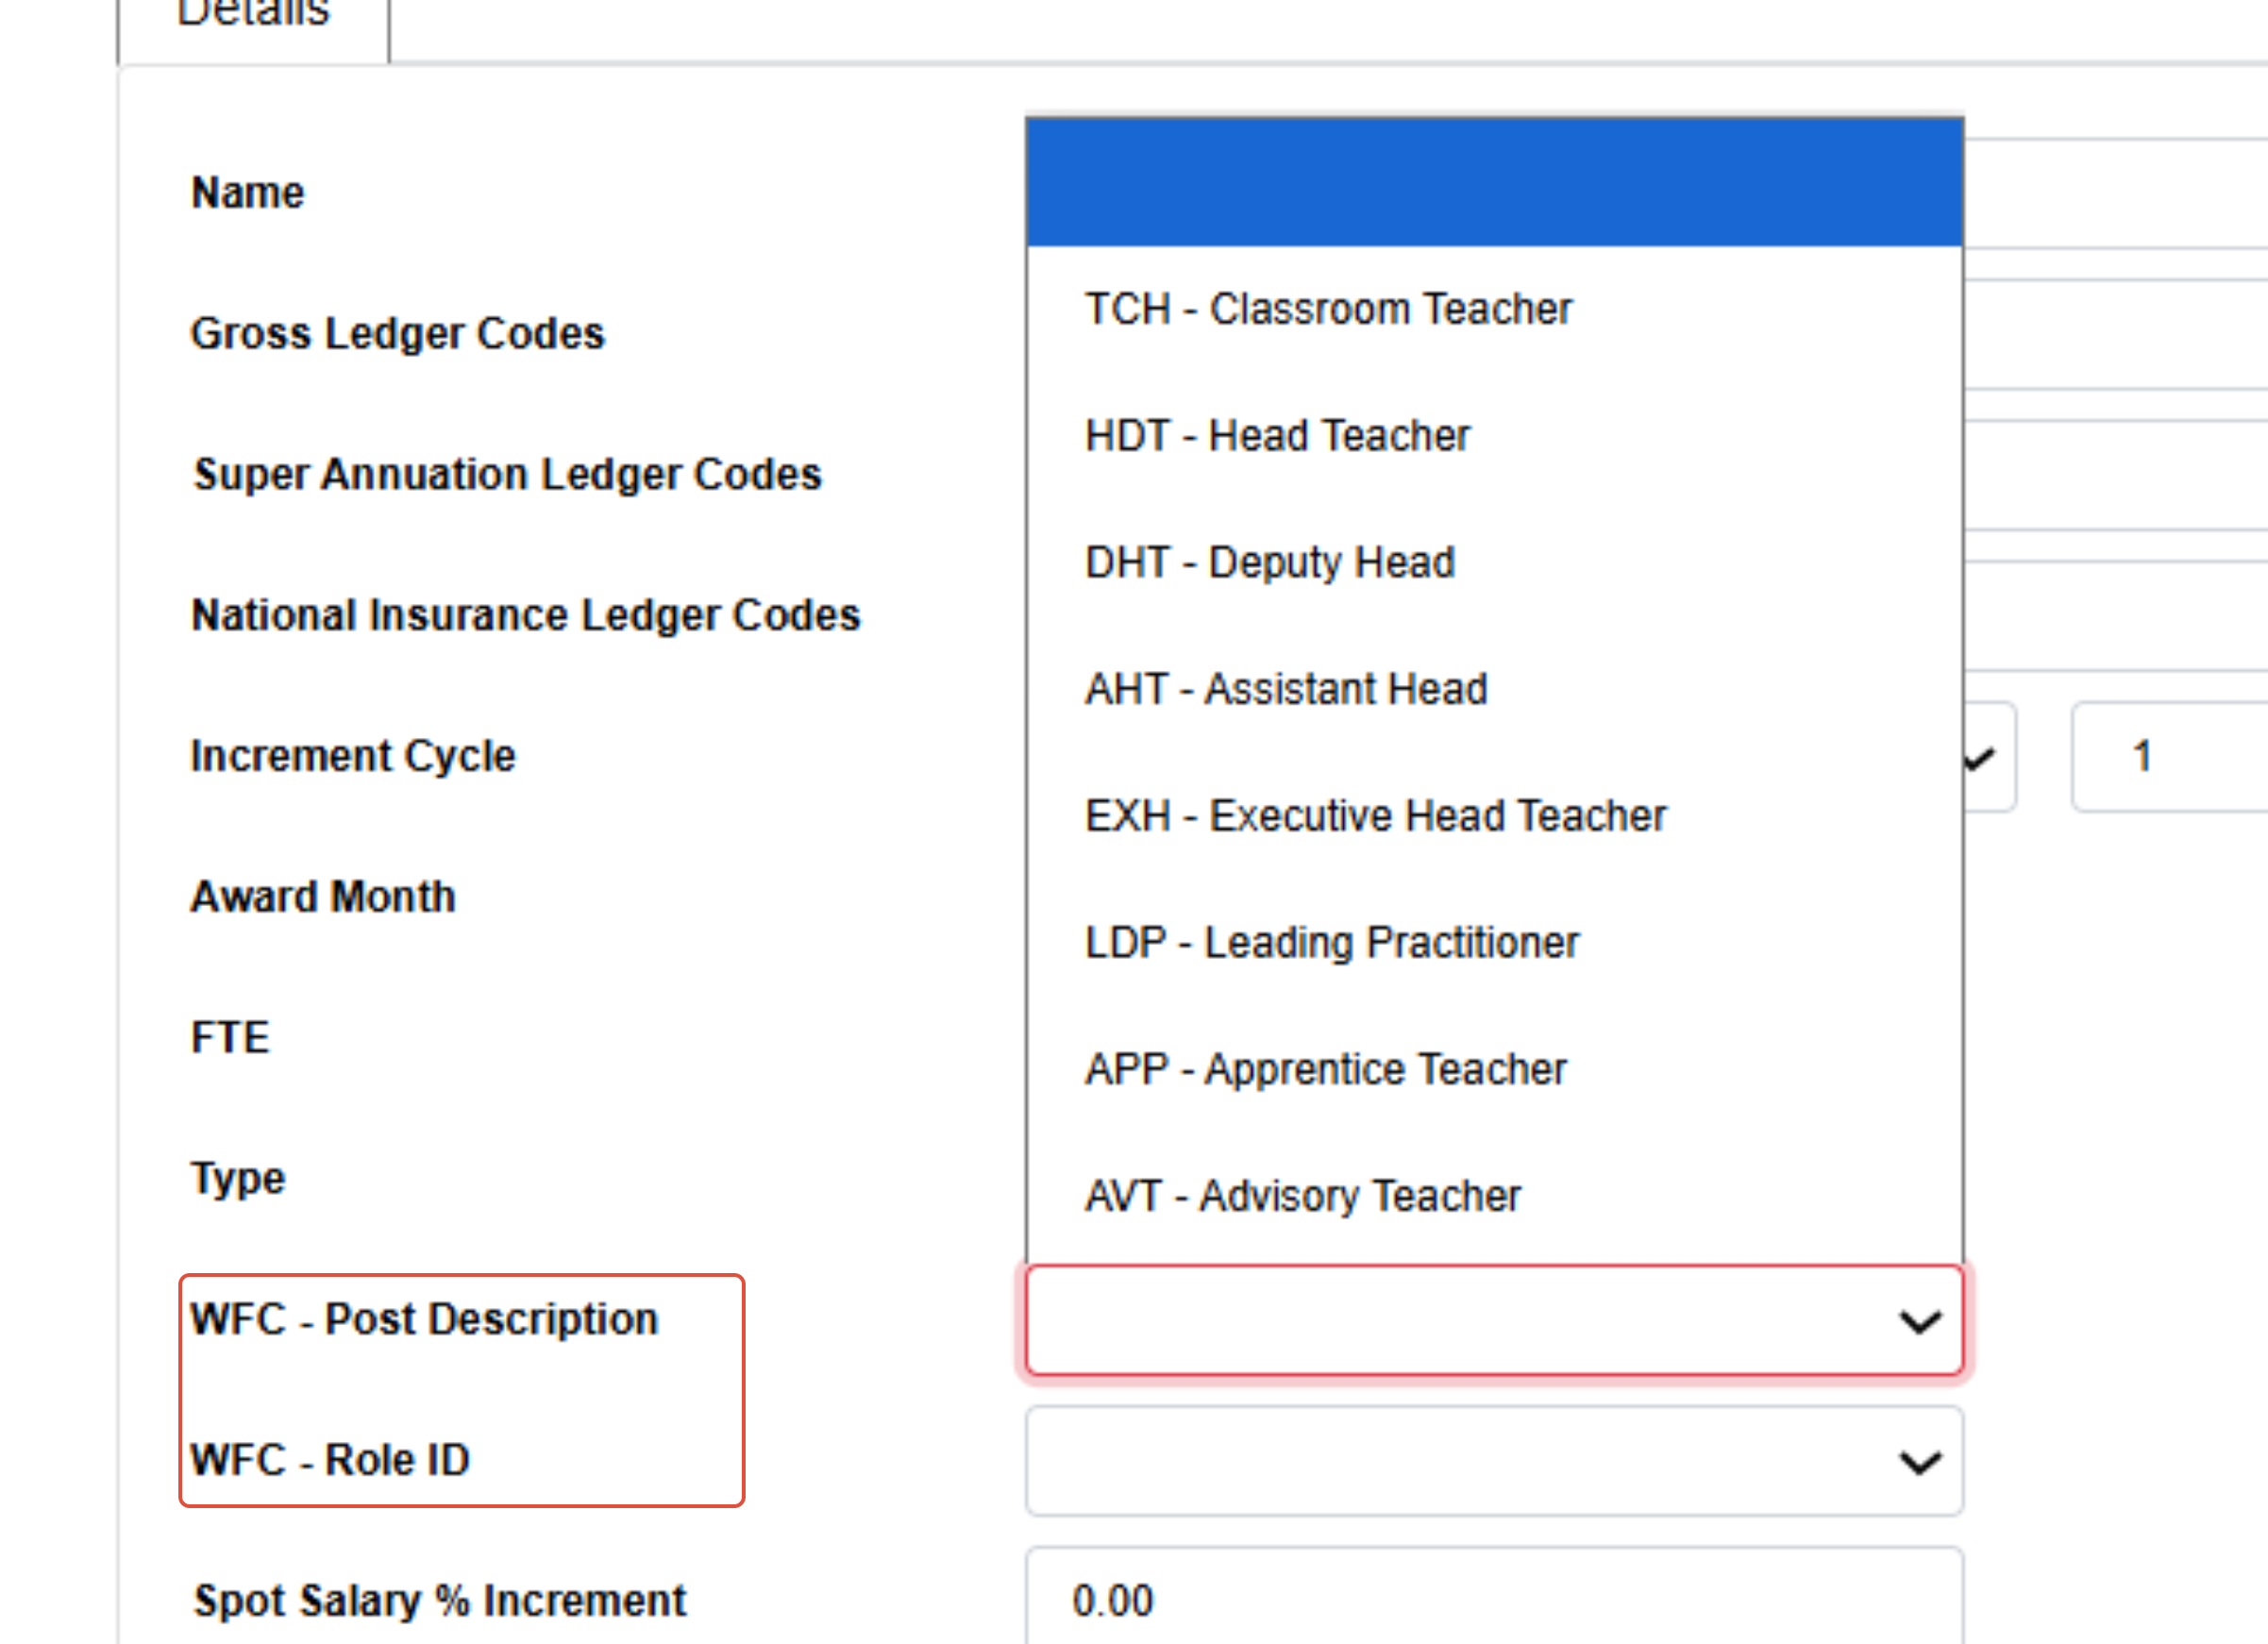Choose AVT - Advisory Teacher entry
The width and height of the screenshot is (2268, 1644).
[1302, 1196]
